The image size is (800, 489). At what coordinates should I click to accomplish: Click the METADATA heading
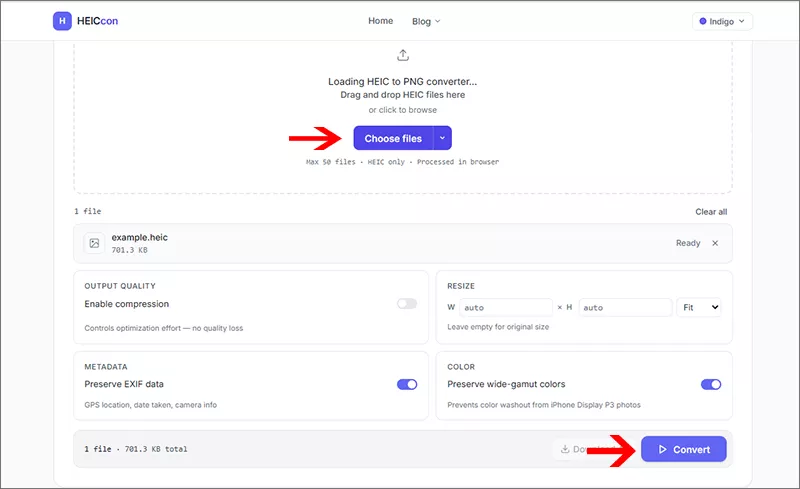pyautogui.click(x=106, y=366)
